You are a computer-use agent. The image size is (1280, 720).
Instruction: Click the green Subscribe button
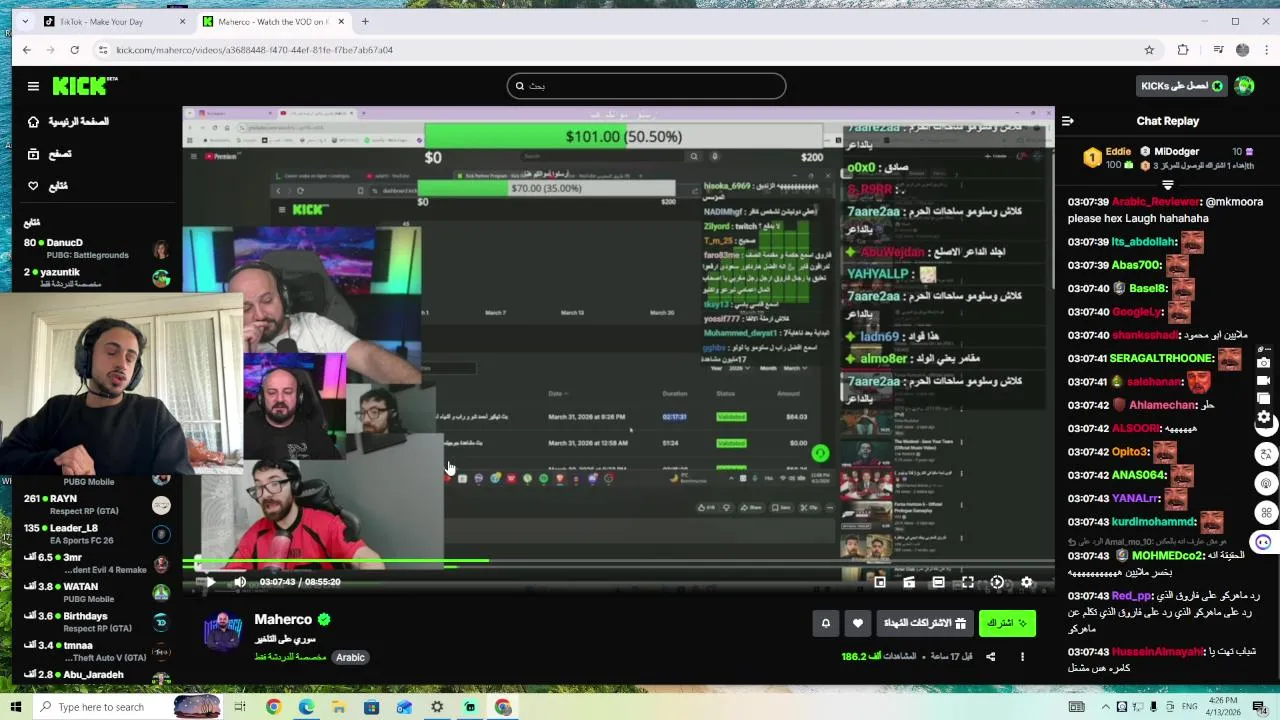pos(1007,623)
